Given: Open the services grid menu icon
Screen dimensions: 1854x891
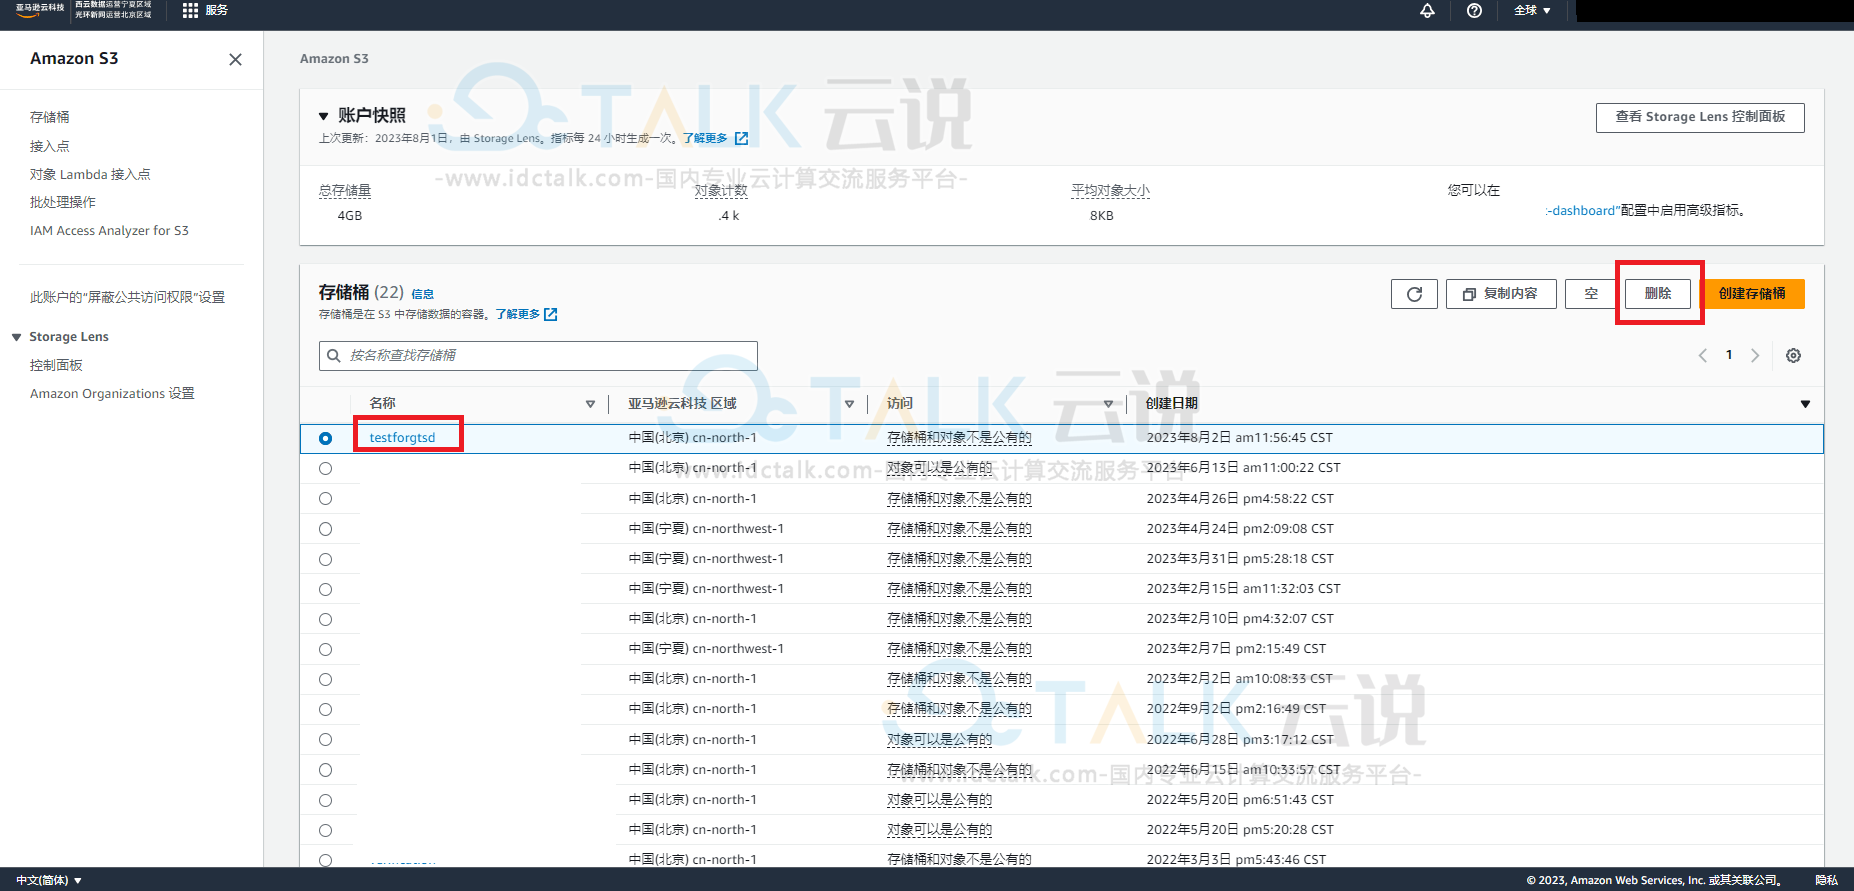Looking at the screenshot, I should [190, 10].
